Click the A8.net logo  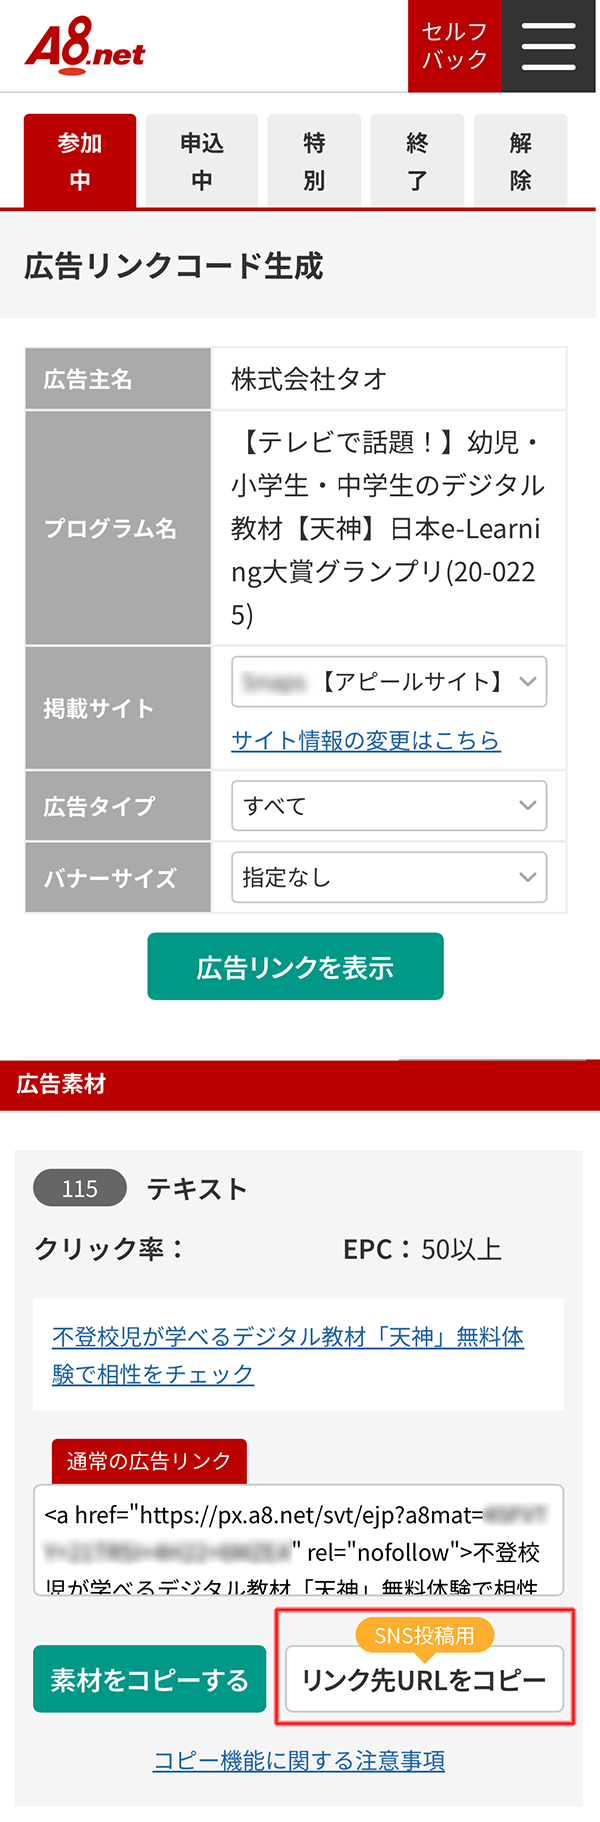(85, 47)
